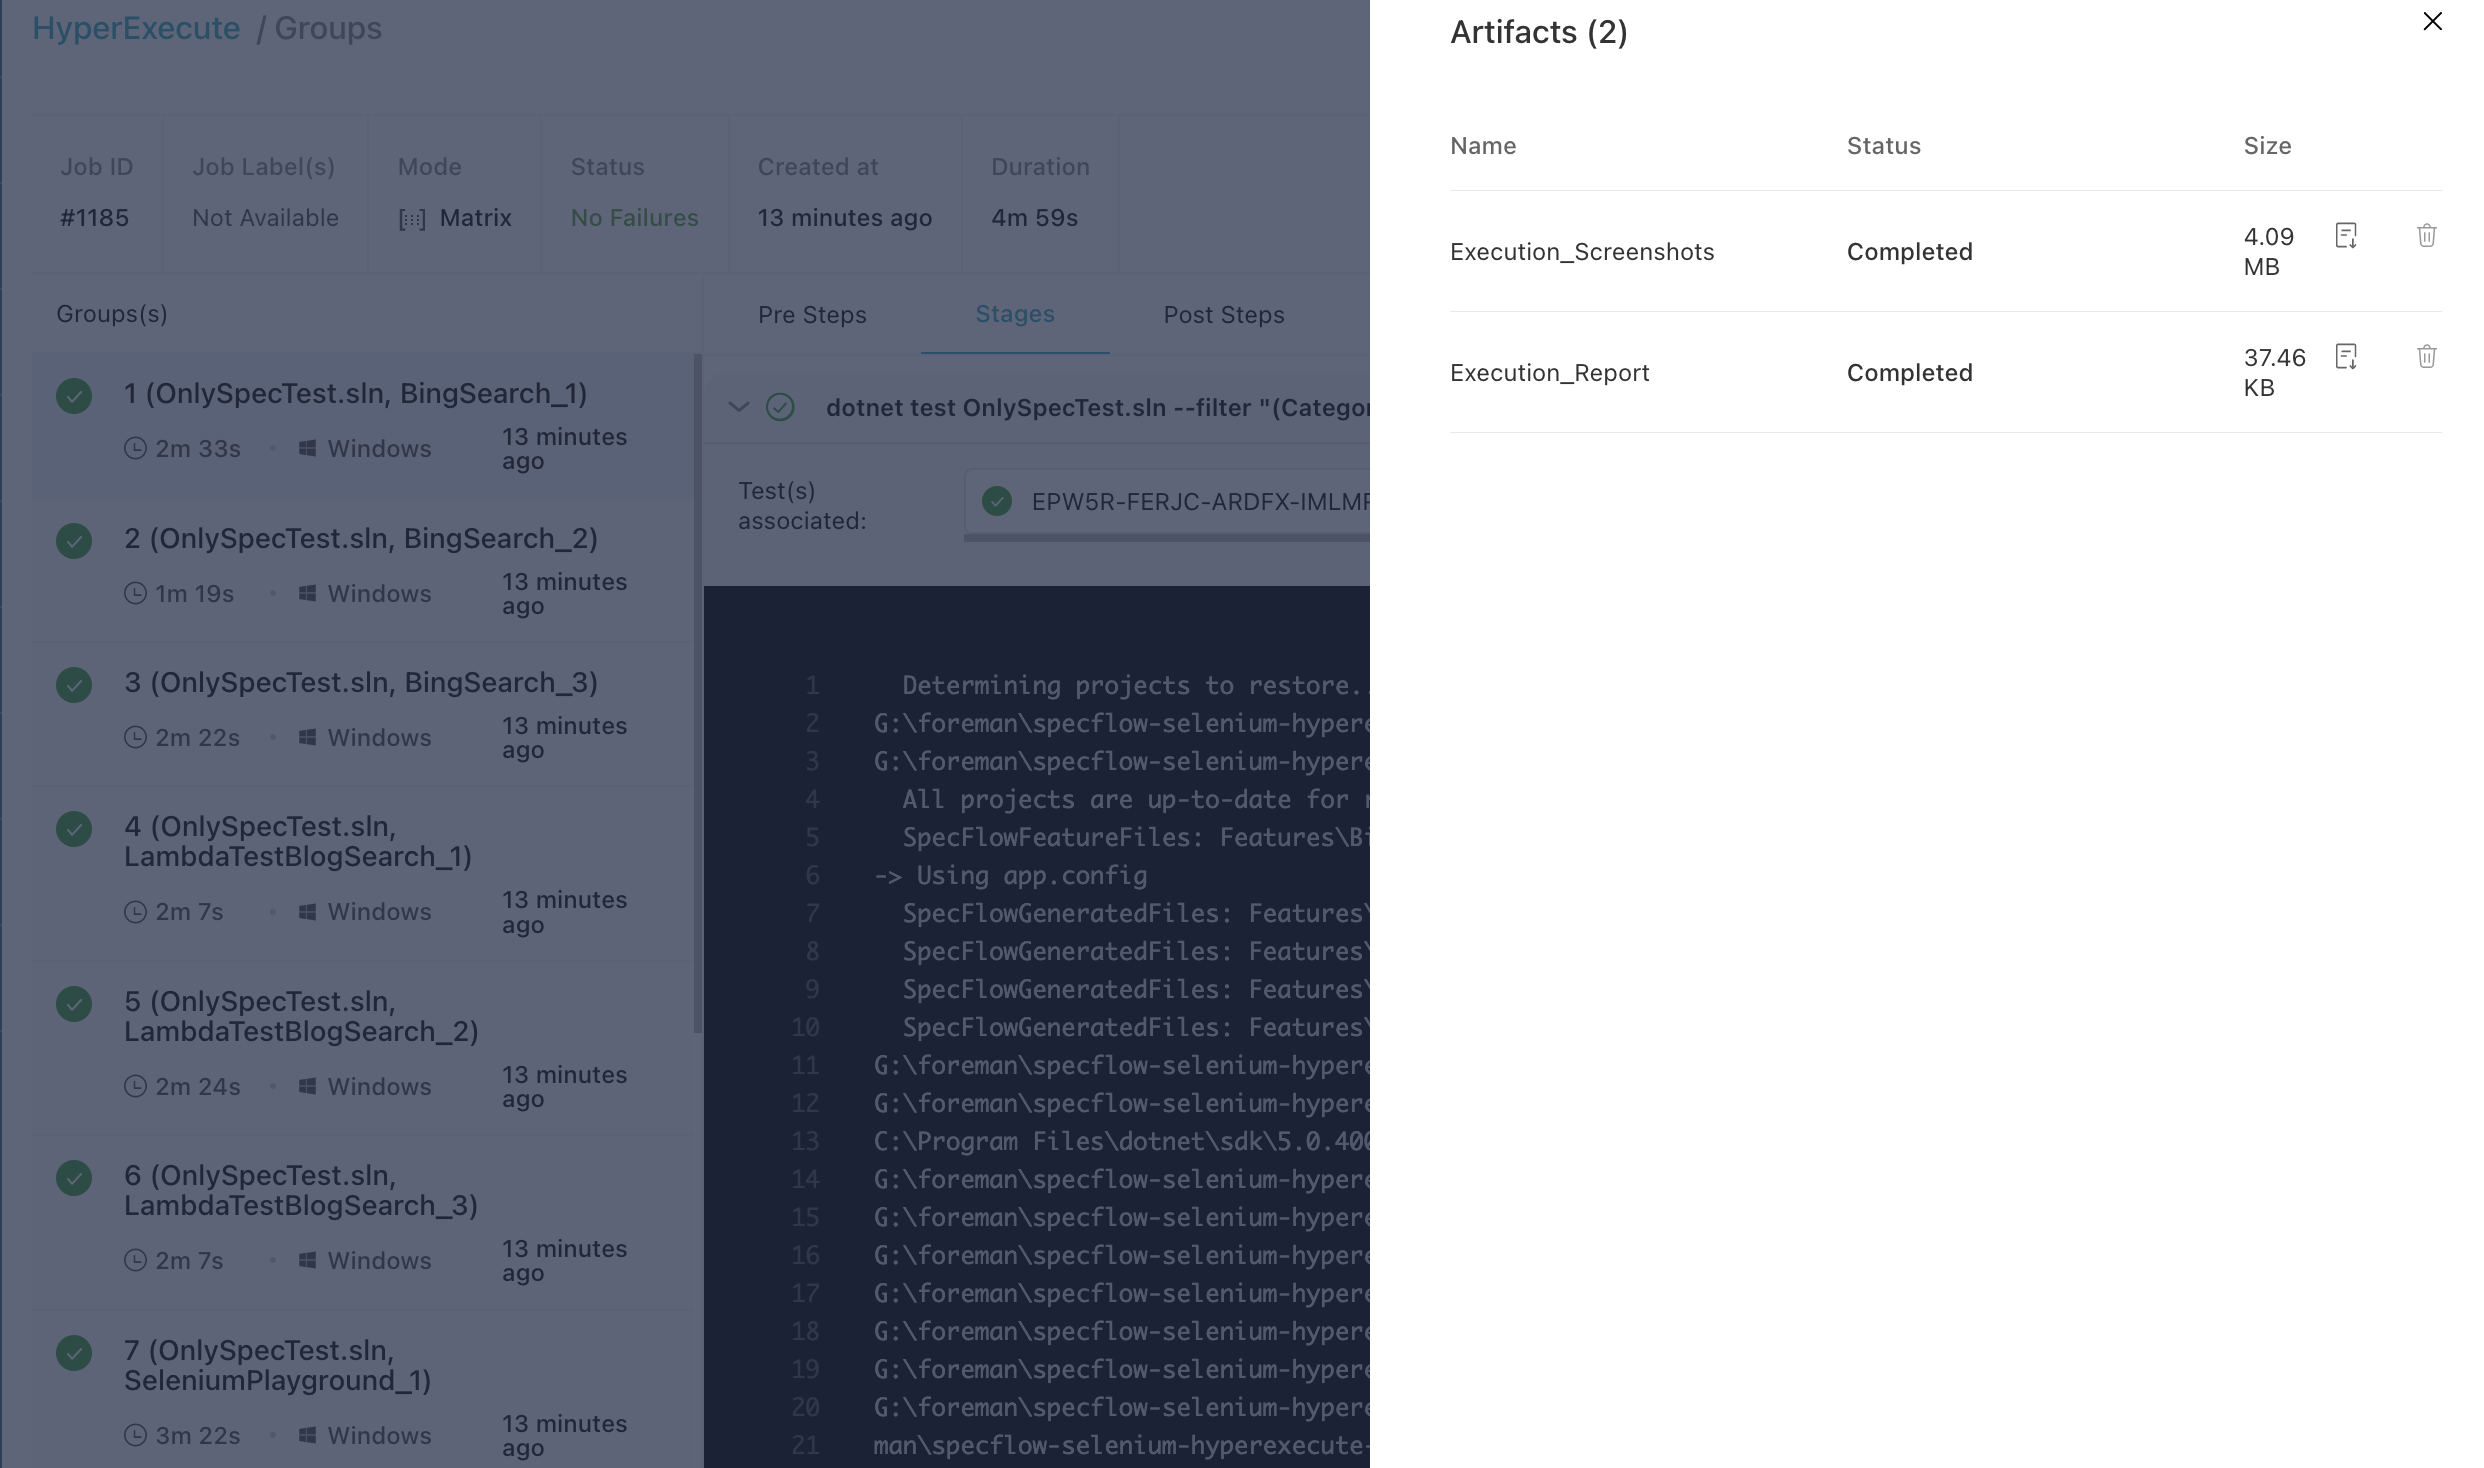Screen dimensions: 2484x1468
Task: Click green check icon of LambdaTestBlogSearch_3 group
Action: tap(74, 1178)
